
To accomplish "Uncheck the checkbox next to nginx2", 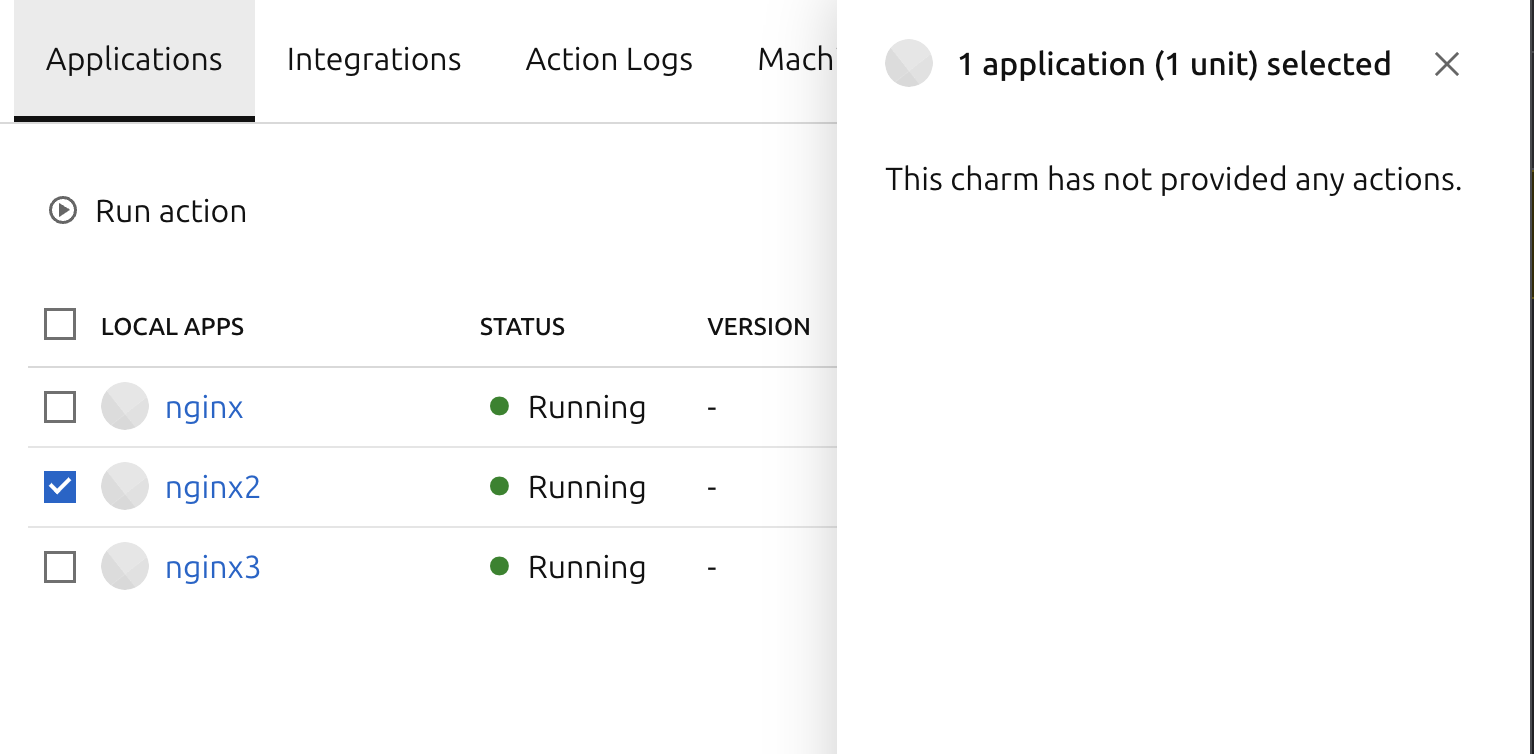I will (x=59, y=487).
